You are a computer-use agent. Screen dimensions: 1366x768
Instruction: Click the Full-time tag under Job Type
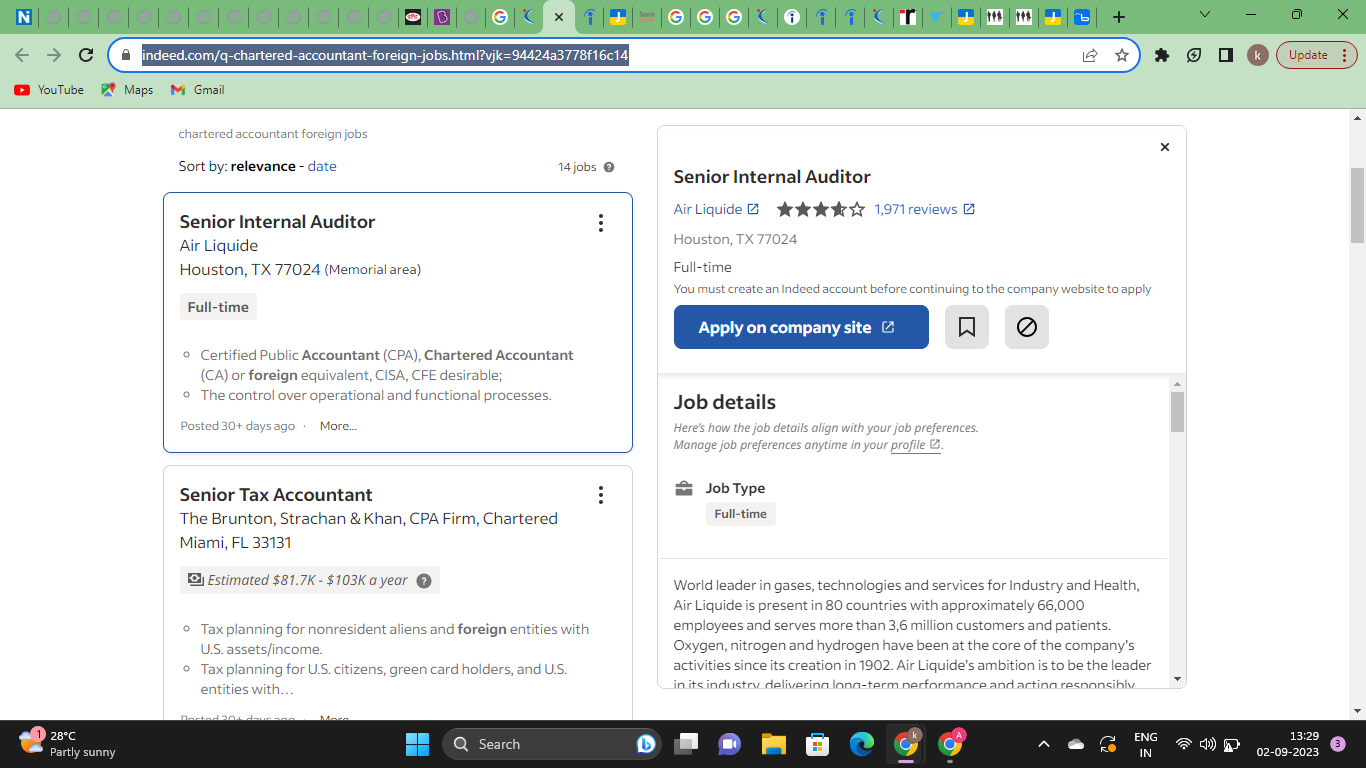pos(741,514)
